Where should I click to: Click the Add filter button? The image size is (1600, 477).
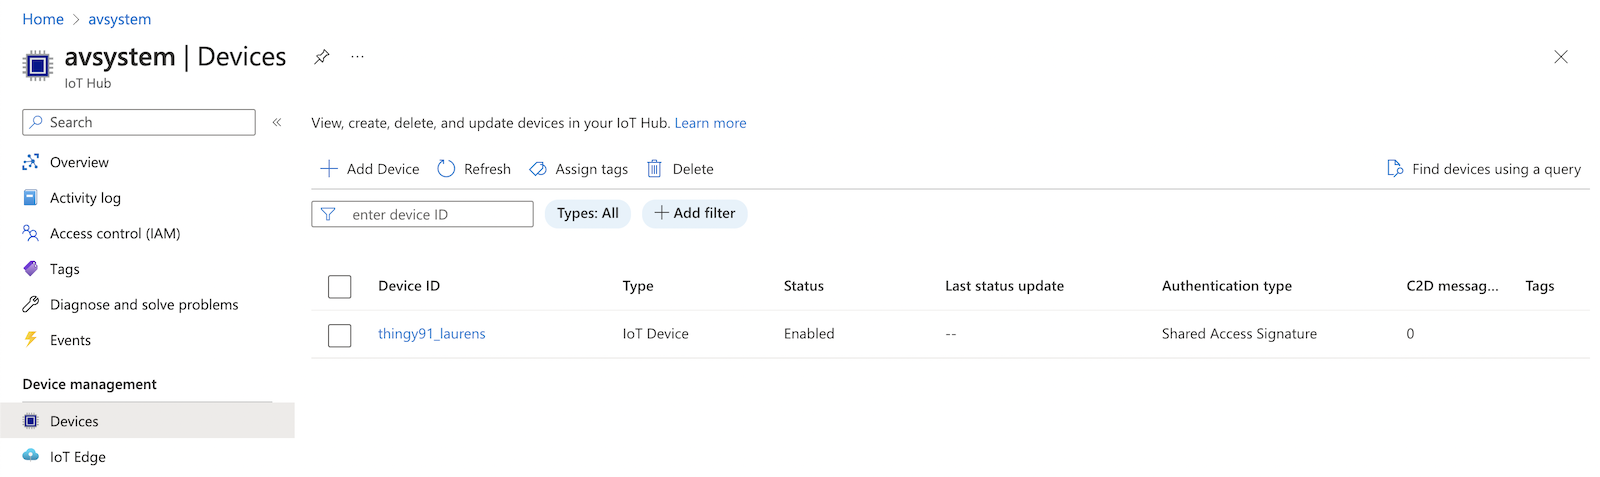[x=695, y=213]
